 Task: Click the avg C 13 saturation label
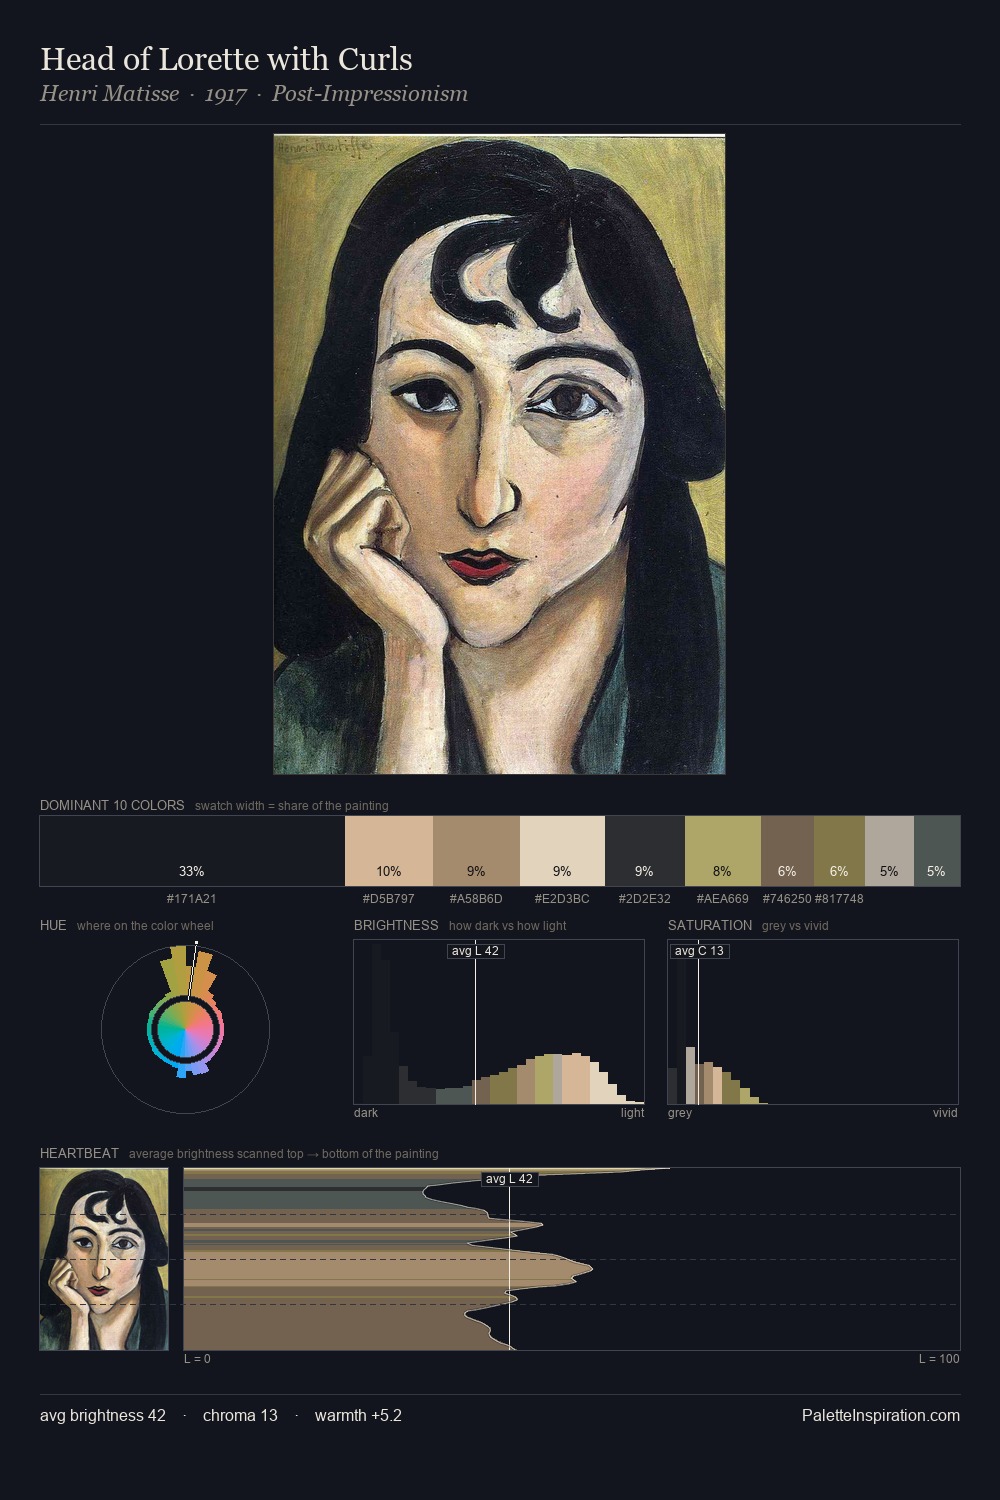[699, 951]
